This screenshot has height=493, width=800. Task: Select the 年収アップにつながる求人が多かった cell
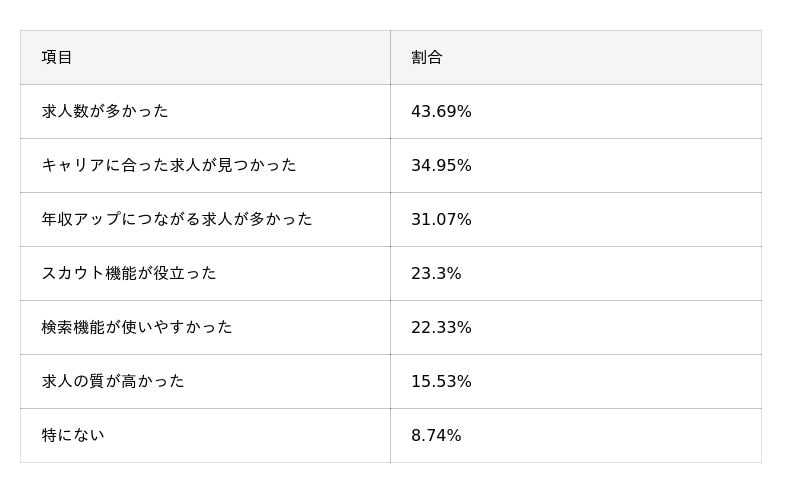pos(177,220)
